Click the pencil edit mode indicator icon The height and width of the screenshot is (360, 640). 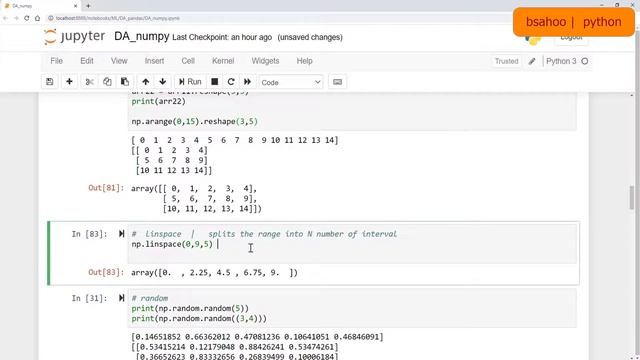point(531,61)
